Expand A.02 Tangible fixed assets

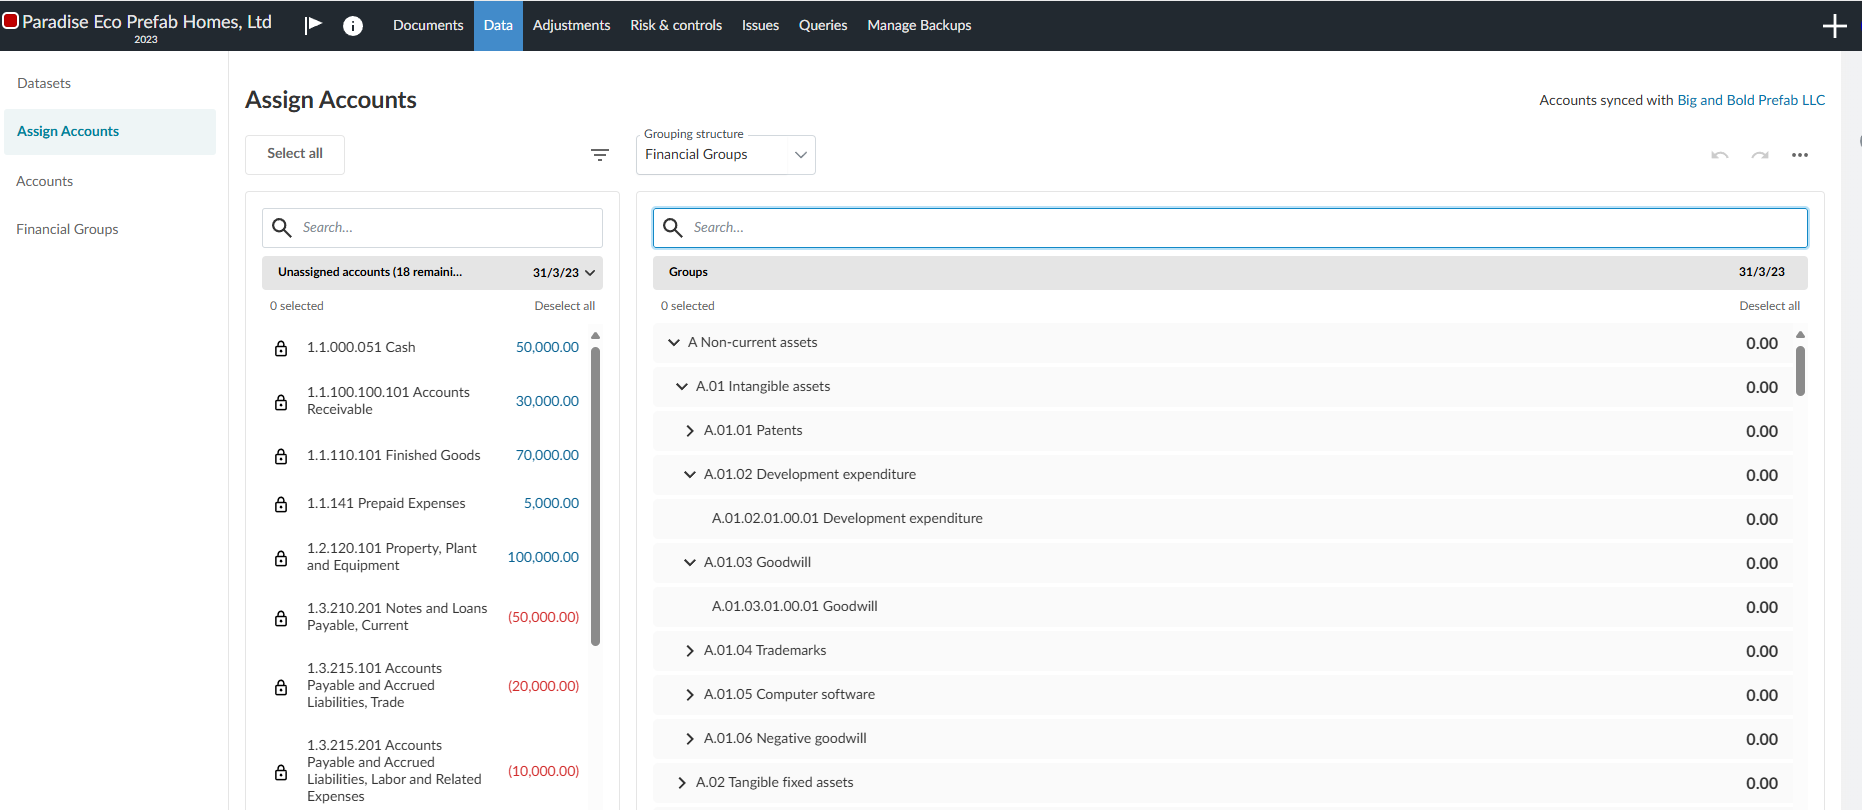(682, 783)
